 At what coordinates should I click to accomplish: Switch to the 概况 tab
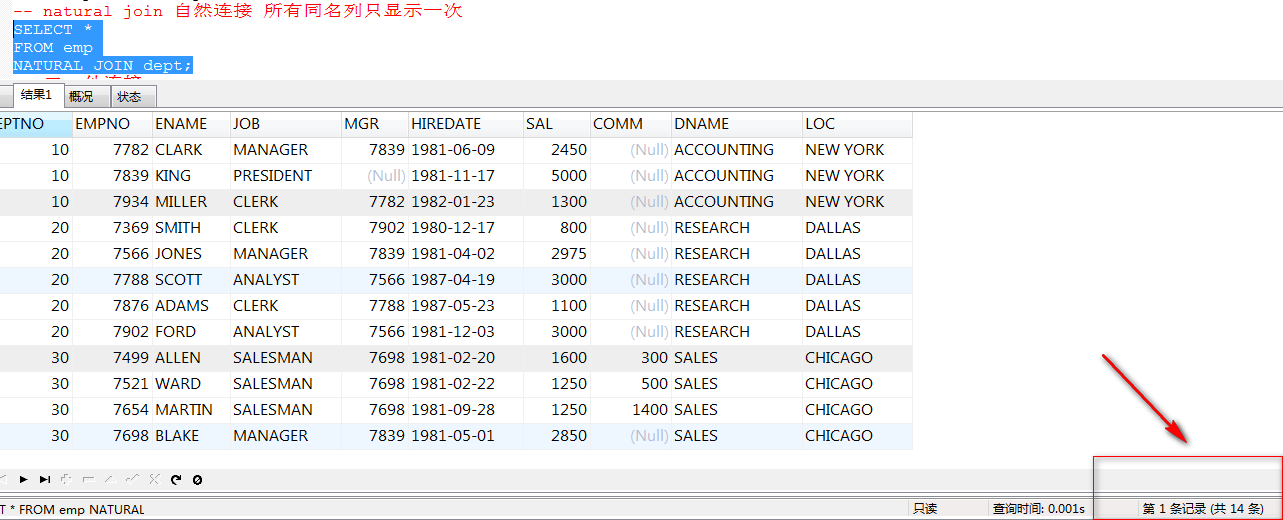(x=81, y=97)
